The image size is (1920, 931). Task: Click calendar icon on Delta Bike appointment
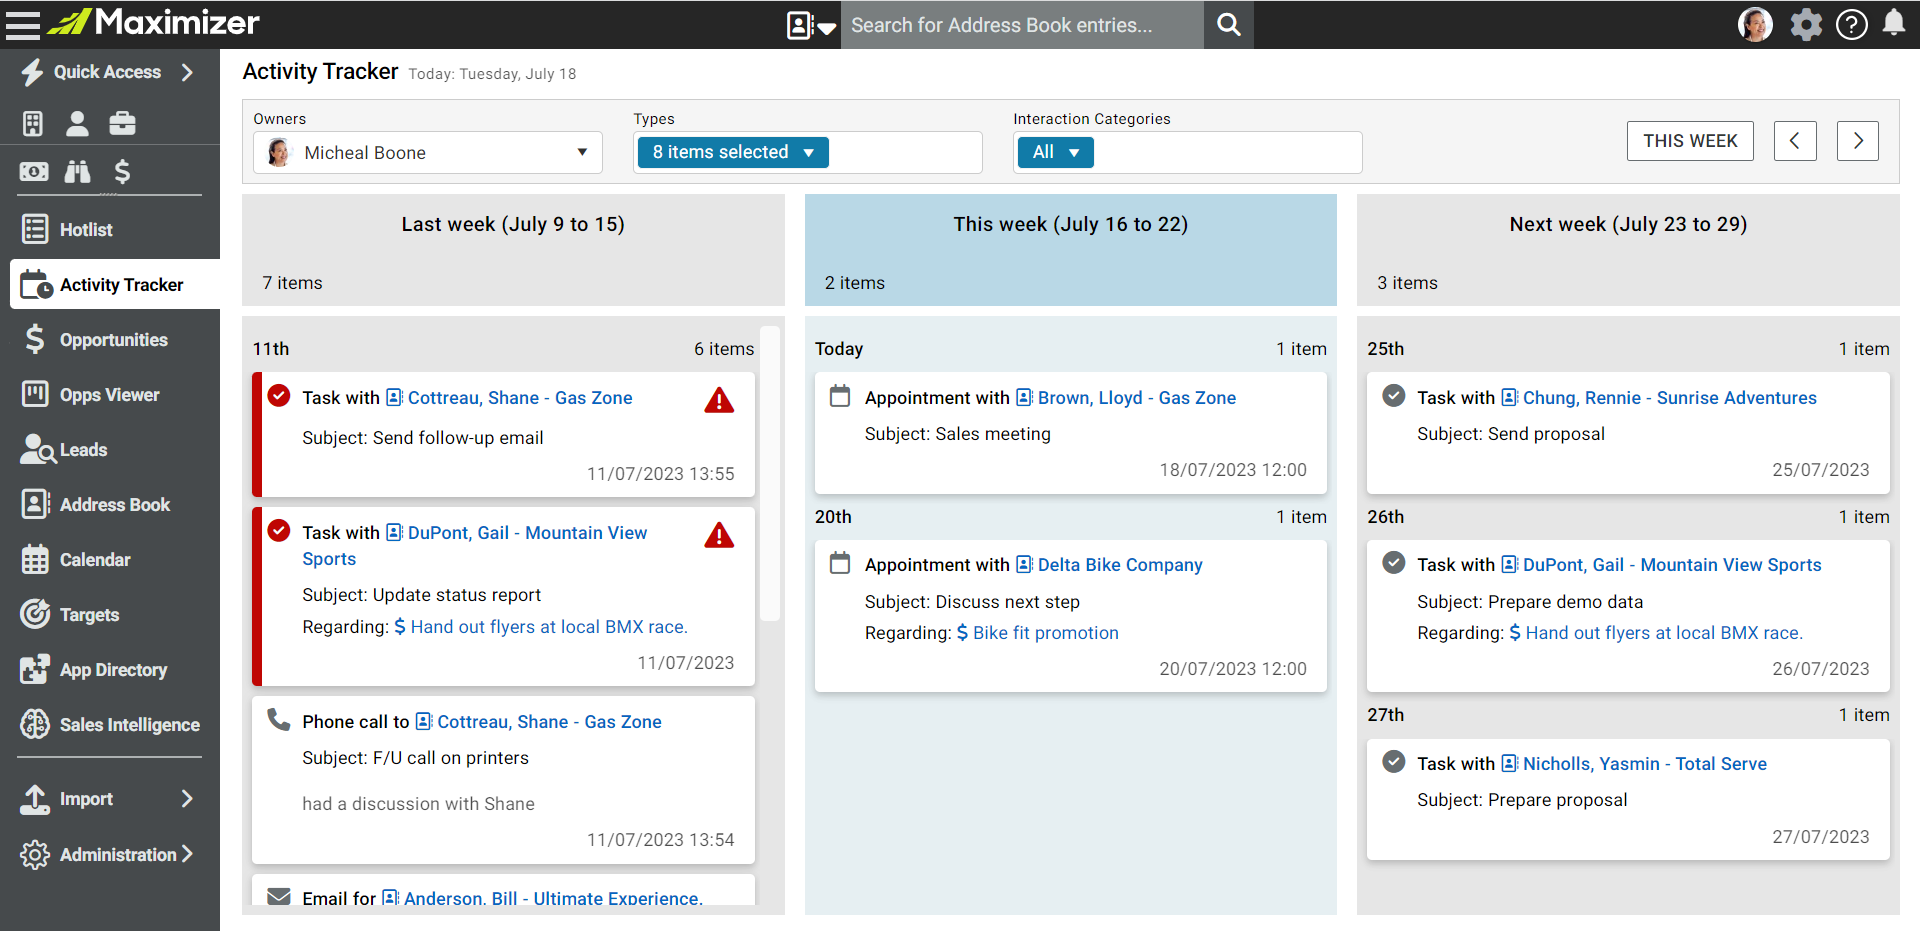pos(840,563)
